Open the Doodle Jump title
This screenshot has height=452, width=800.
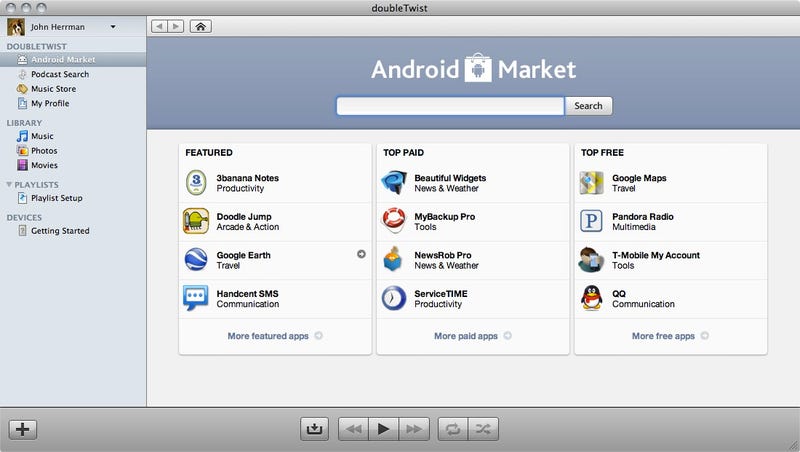pyautogui.click(x=244, y=217)
